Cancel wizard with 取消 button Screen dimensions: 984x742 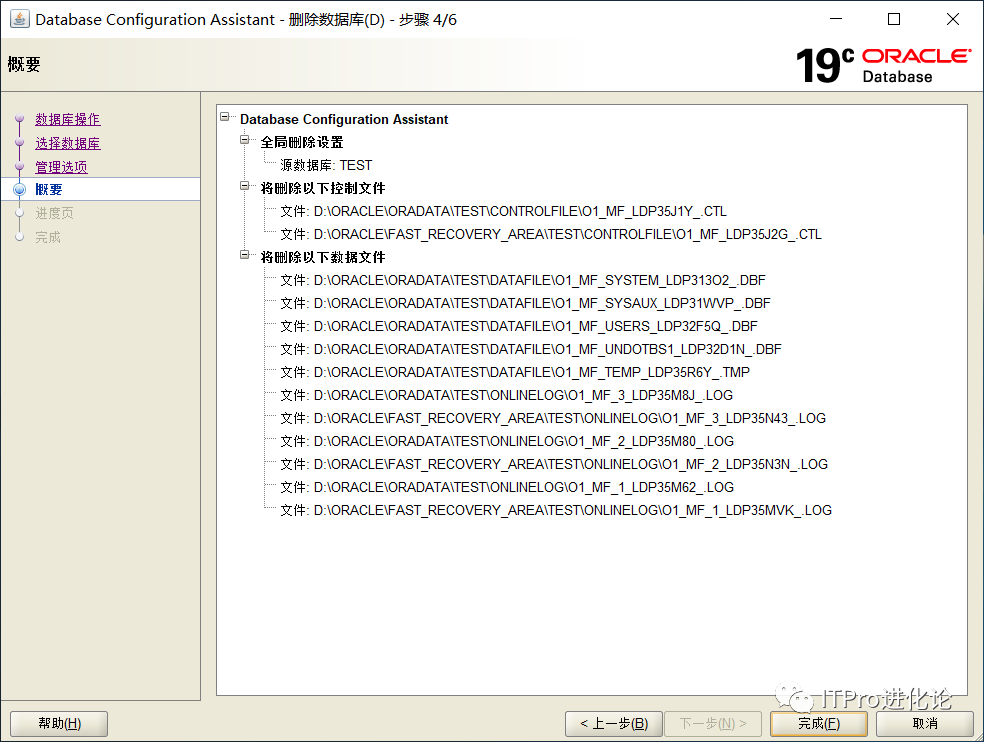coord(925,724)
